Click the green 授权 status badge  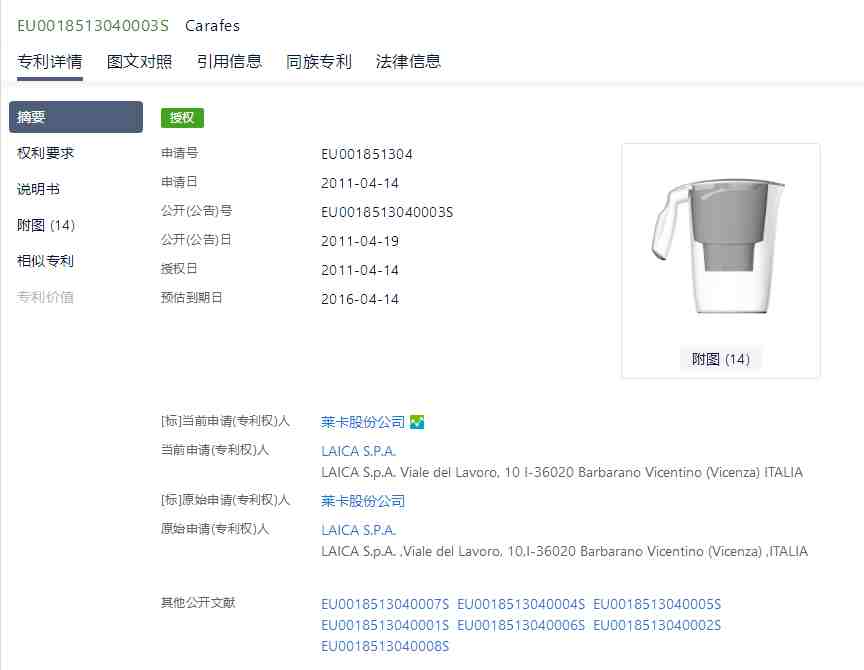[182, 117]
